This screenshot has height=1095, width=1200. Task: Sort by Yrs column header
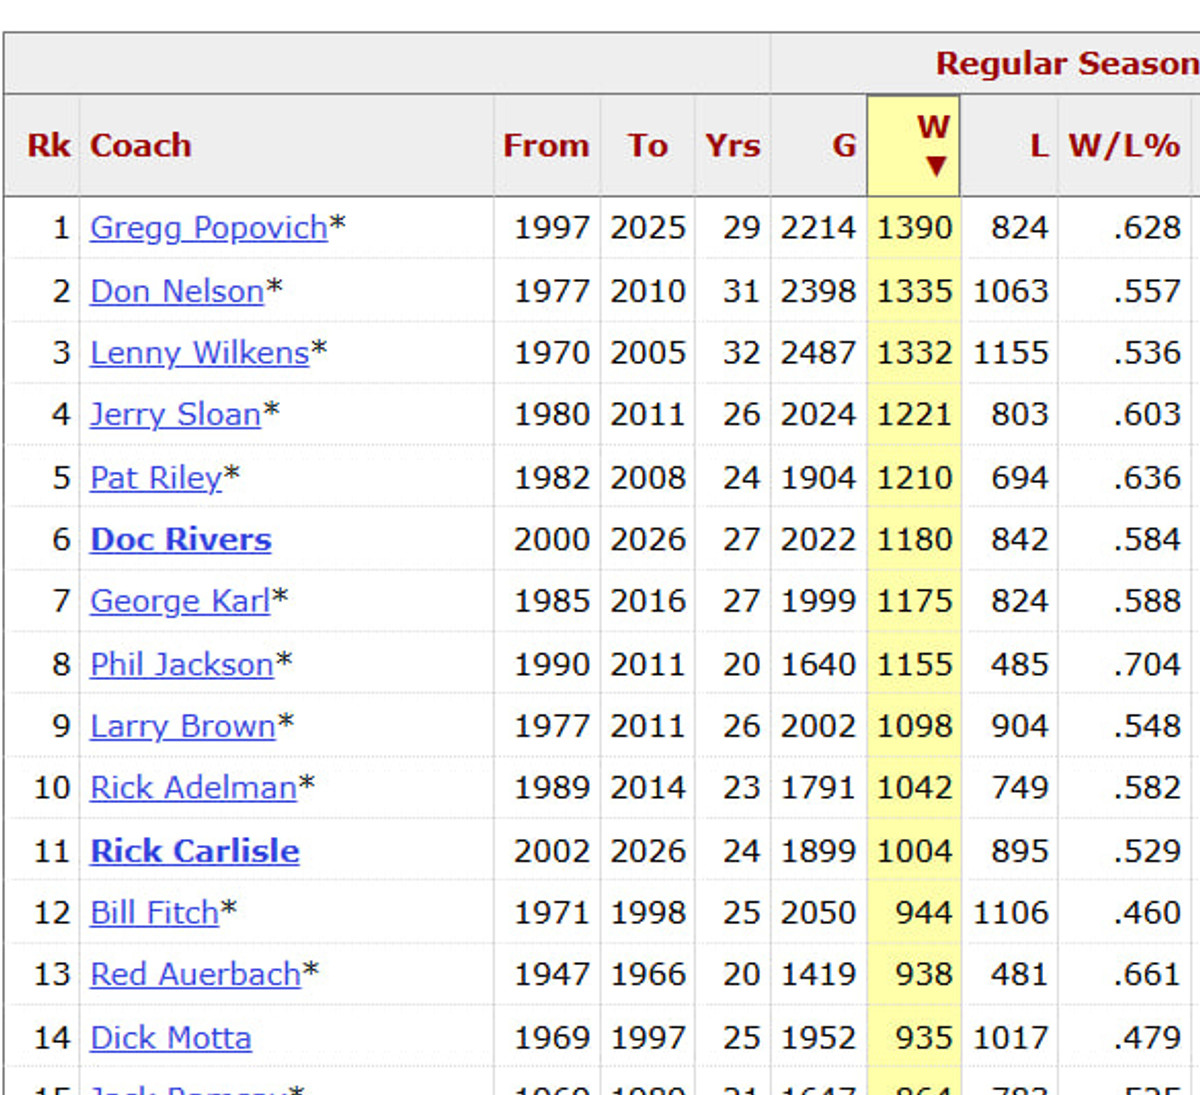point(732,146)
